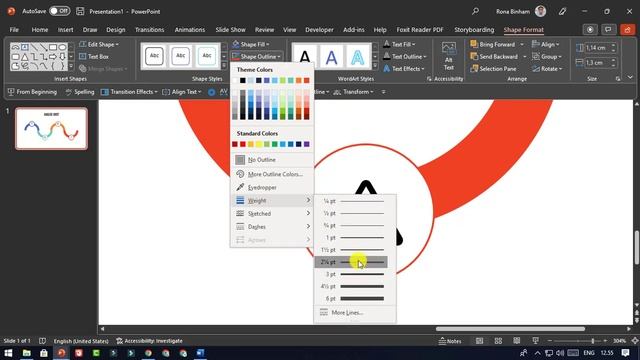Select the blue WordArt style A
This screenshot has width=640, height=360.
[331, 56]
